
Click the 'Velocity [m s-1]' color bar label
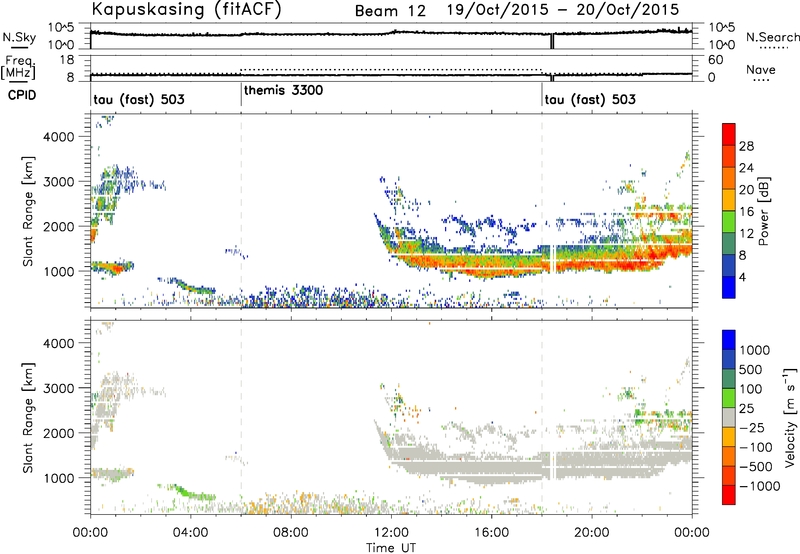pos(790,417)
